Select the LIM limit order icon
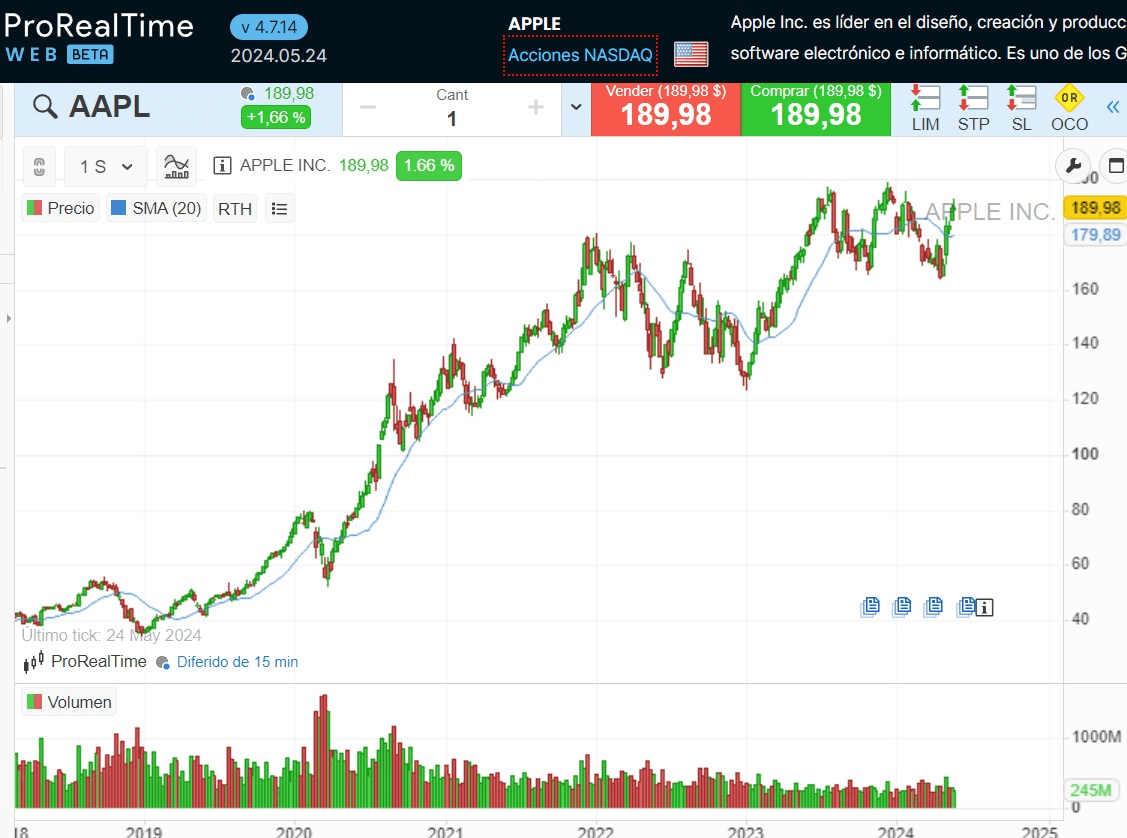The image size is (1127, 838). 925,108
